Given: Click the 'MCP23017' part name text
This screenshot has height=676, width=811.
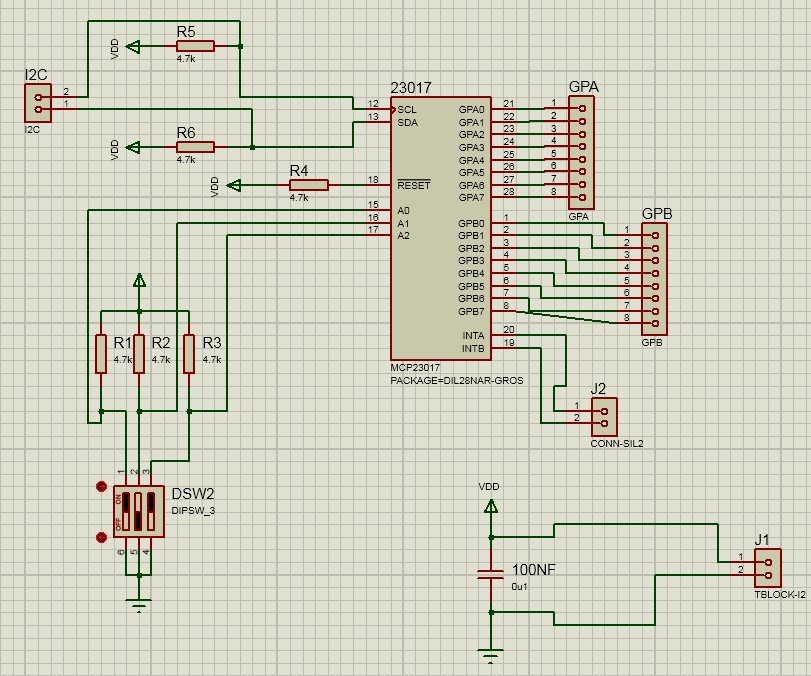Looking at the screenshot, I should 415,368.
